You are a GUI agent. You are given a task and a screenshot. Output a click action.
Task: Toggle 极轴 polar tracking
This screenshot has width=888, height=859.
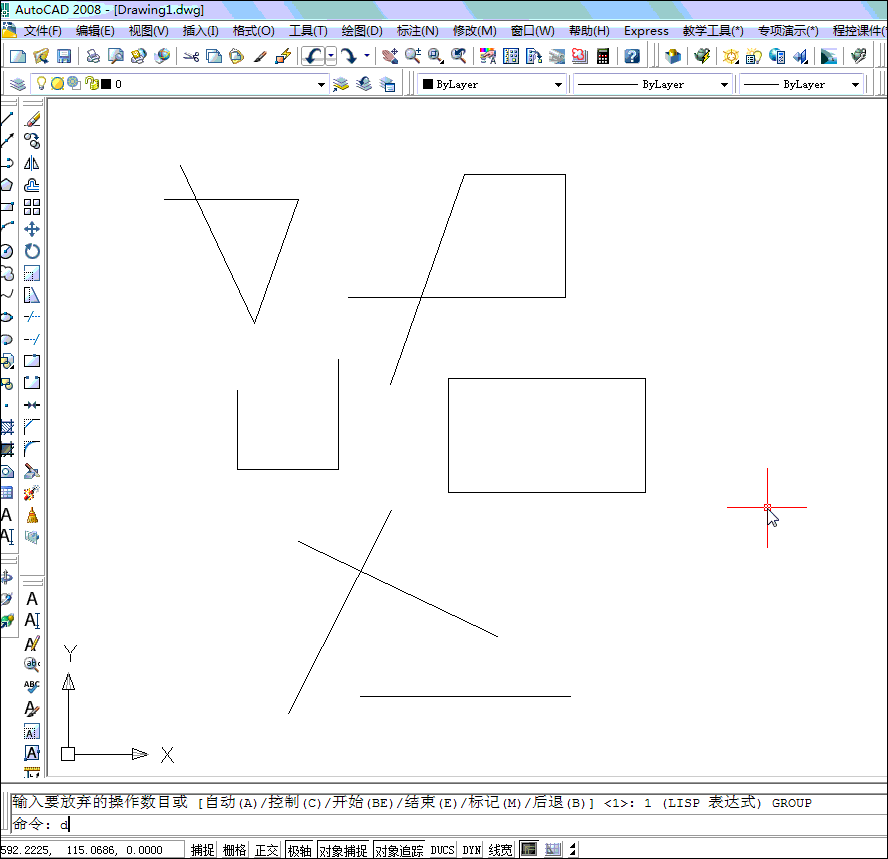pos(300,850)
